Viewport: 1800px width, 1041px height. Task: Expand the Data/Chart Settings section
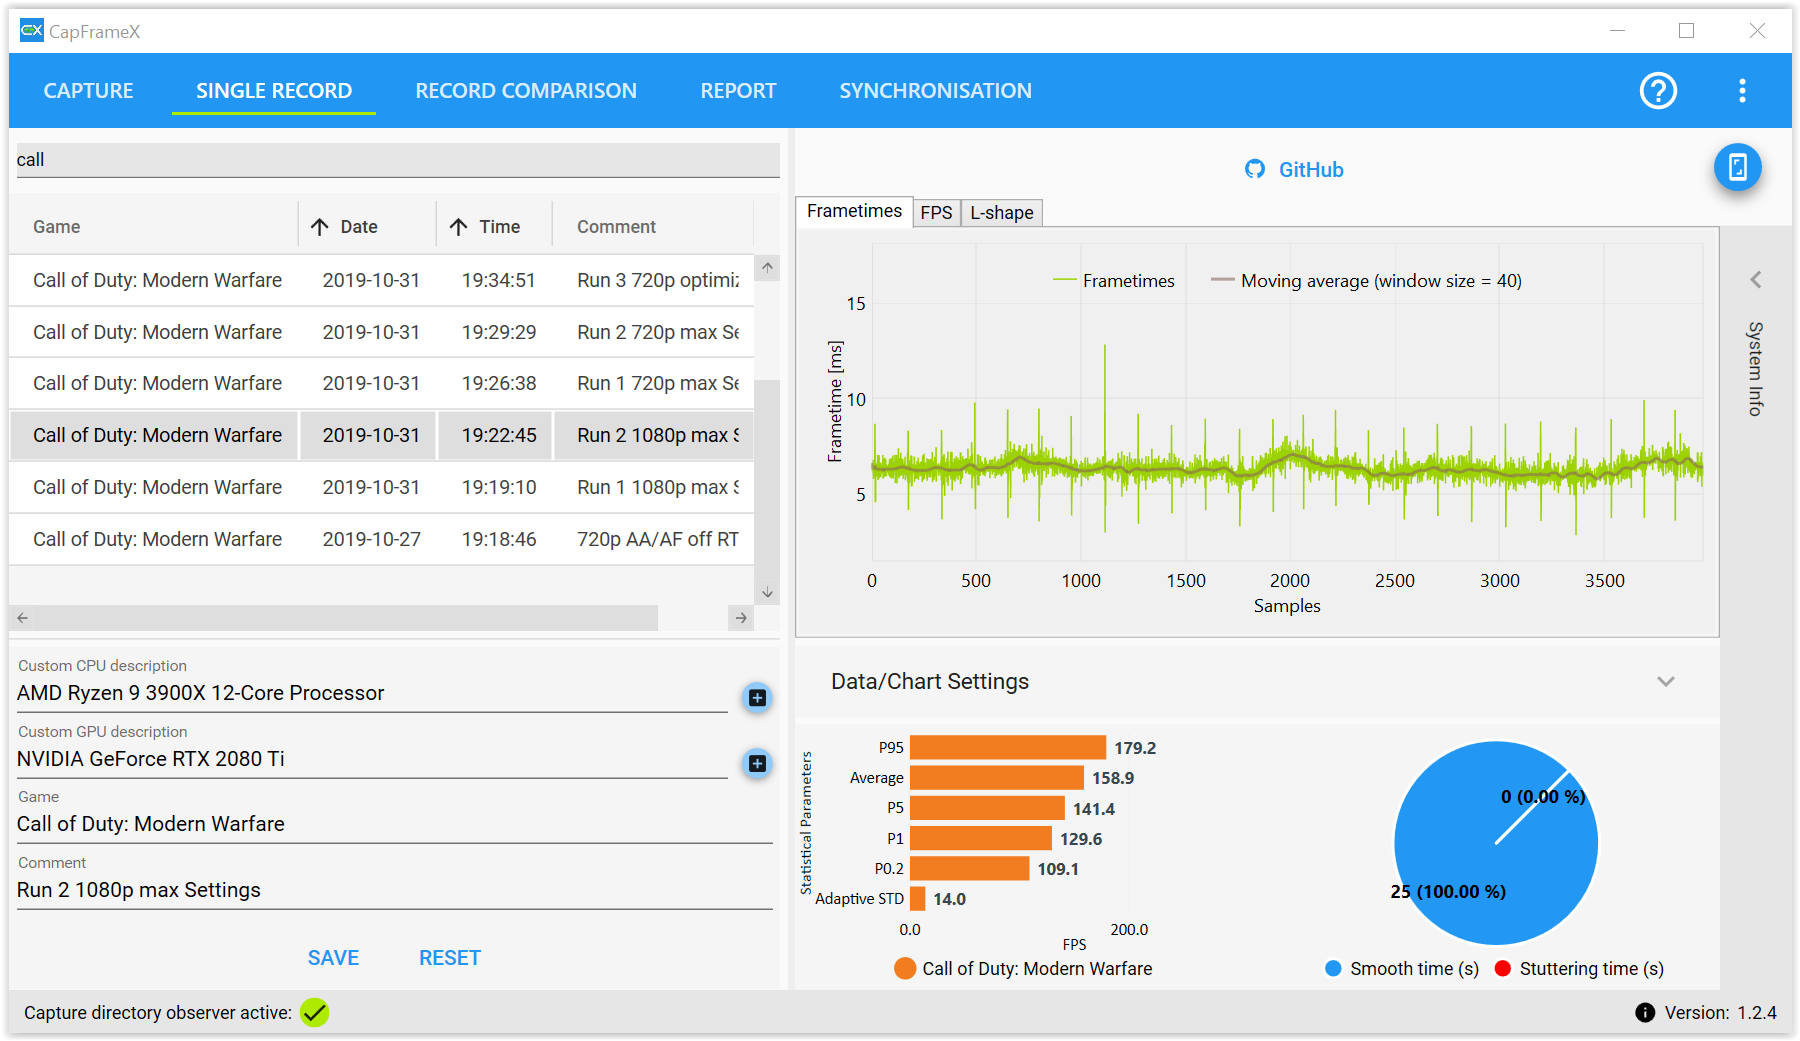pyautogui.click(x=1666, y=682)
